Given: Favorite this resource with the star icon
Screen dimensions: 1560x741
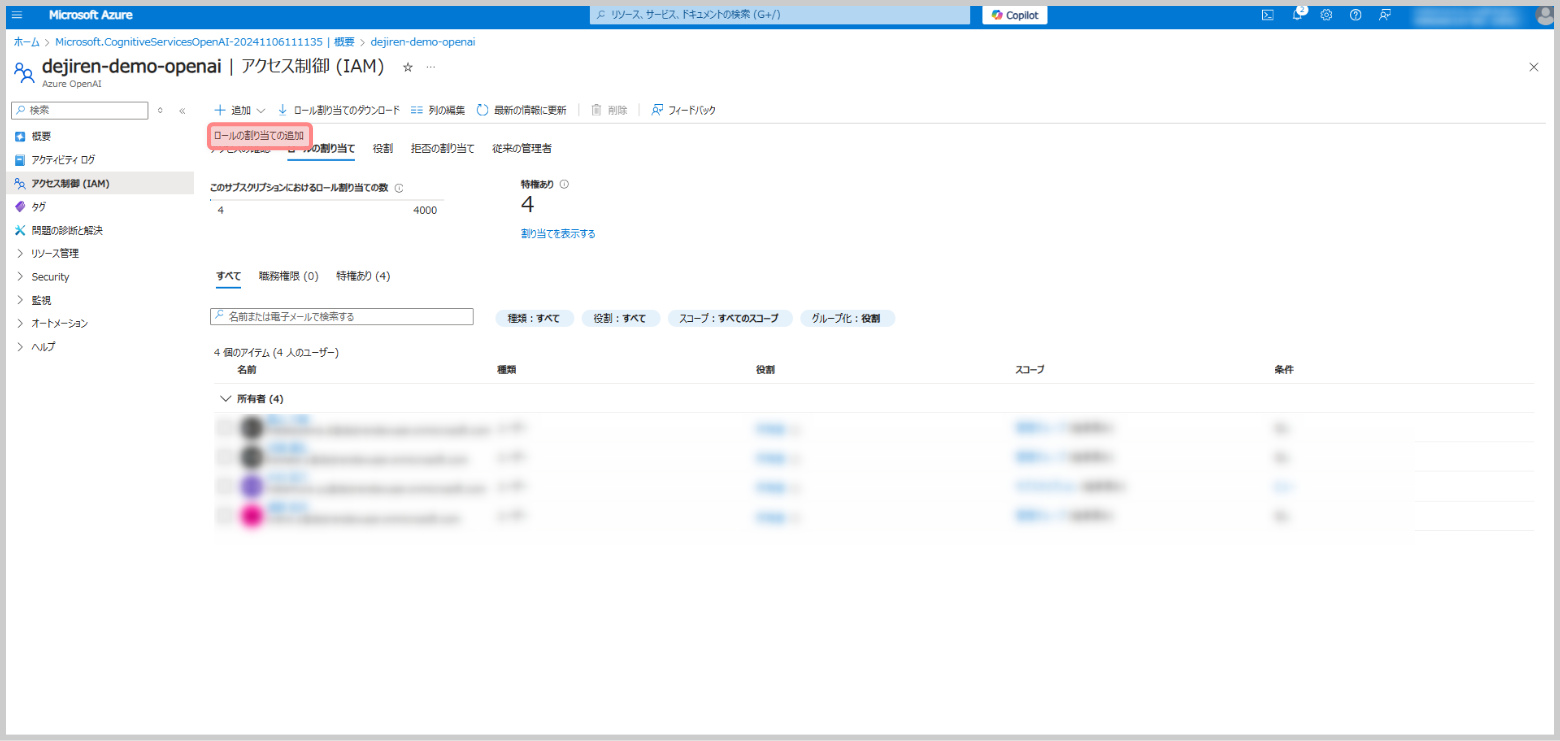Looking at the screenshot, I should coord(407,67).
